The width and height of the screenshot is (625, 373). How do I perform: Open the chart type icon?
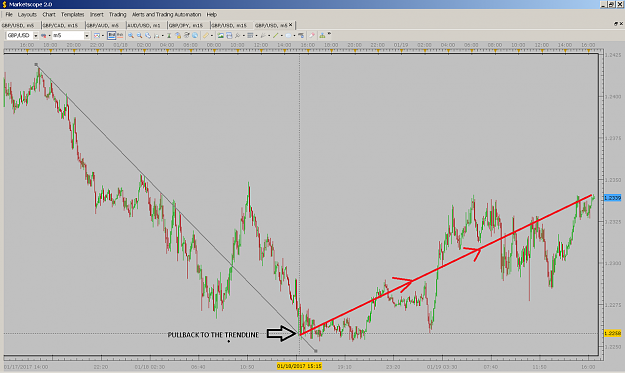click(x=97, y=35)
